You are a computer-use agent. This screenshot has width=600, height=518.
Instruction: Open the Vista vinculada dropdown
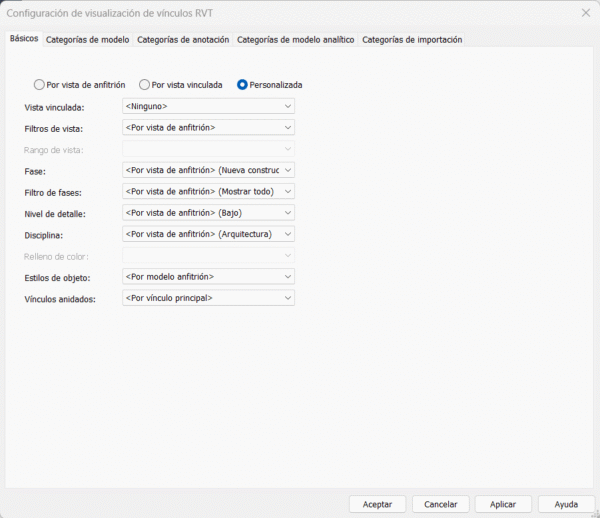208,106
